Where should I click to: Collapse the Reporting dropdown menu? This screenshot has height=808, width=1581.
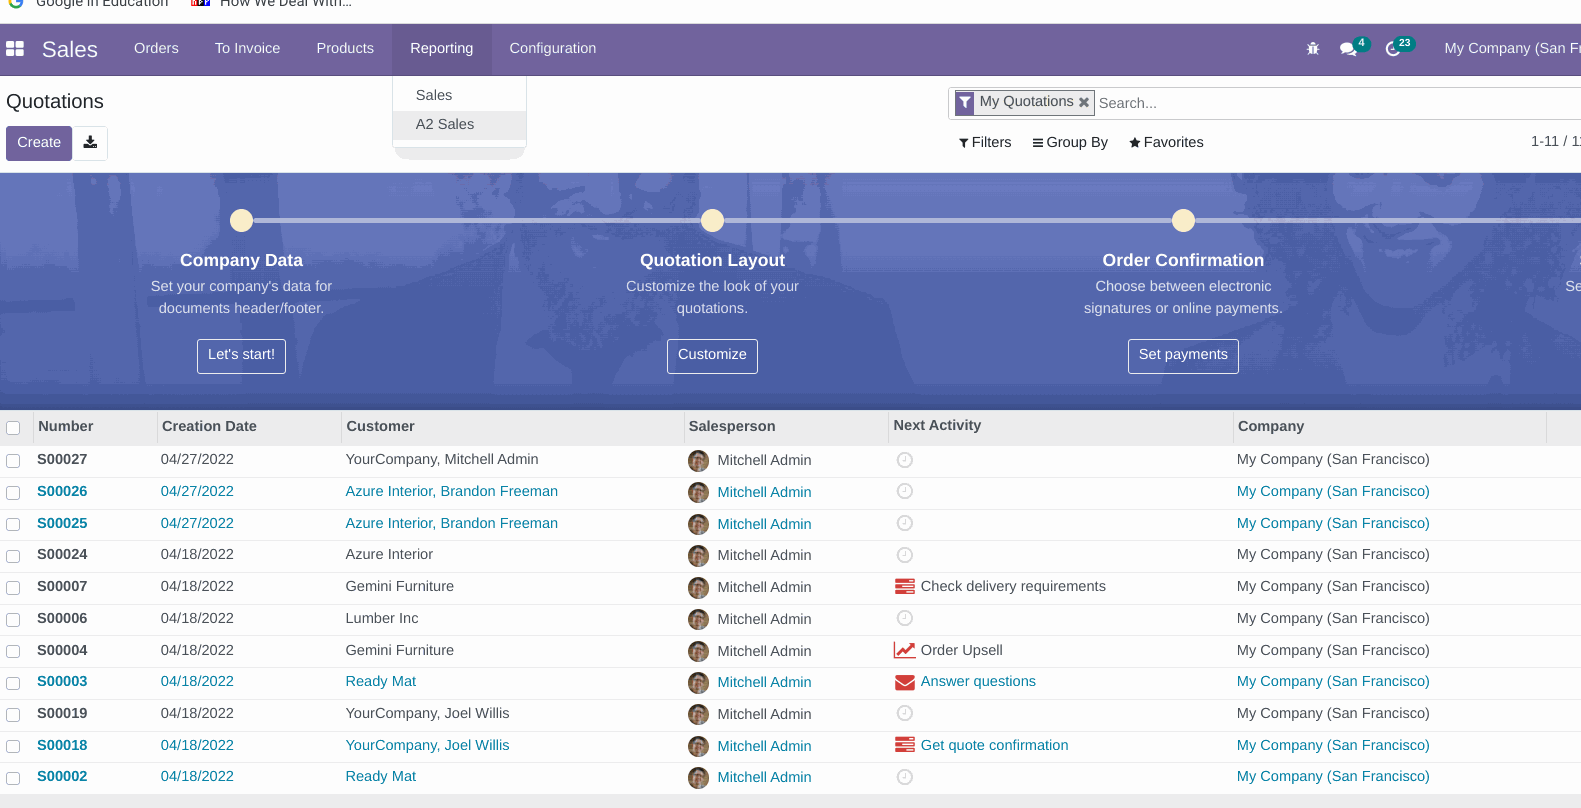tap(441, 48)
